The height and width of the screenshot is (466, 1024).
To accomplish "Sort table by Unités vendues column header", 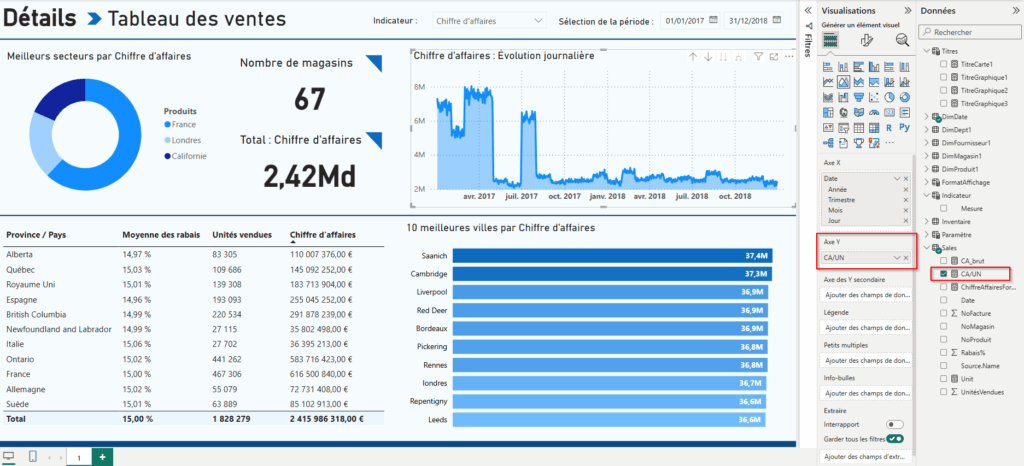I will [x=242, y=234].
